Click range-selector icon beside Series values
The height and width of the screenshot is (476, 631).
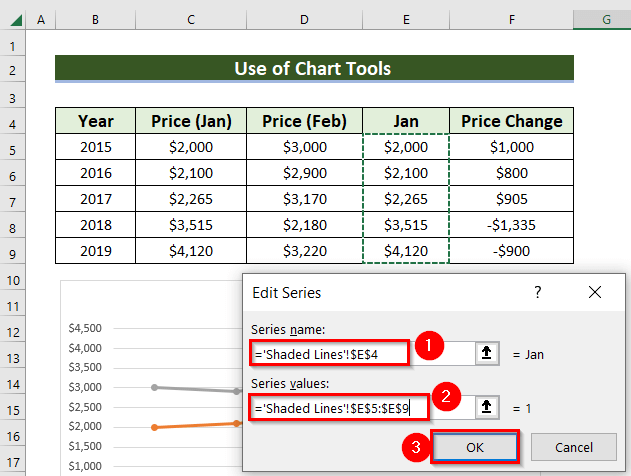click(x=488, y=406)
